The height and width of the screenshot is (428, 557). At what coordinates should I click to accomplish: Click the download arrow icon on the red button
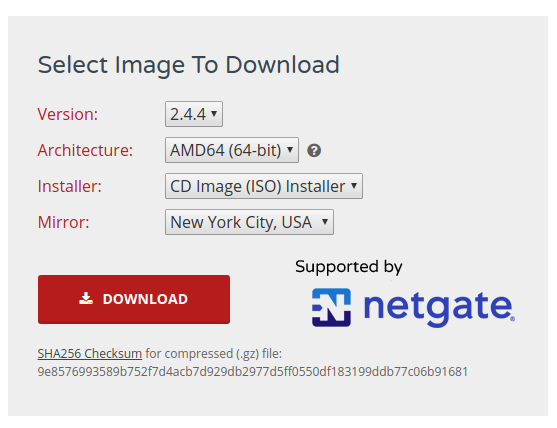click(86, 299)
